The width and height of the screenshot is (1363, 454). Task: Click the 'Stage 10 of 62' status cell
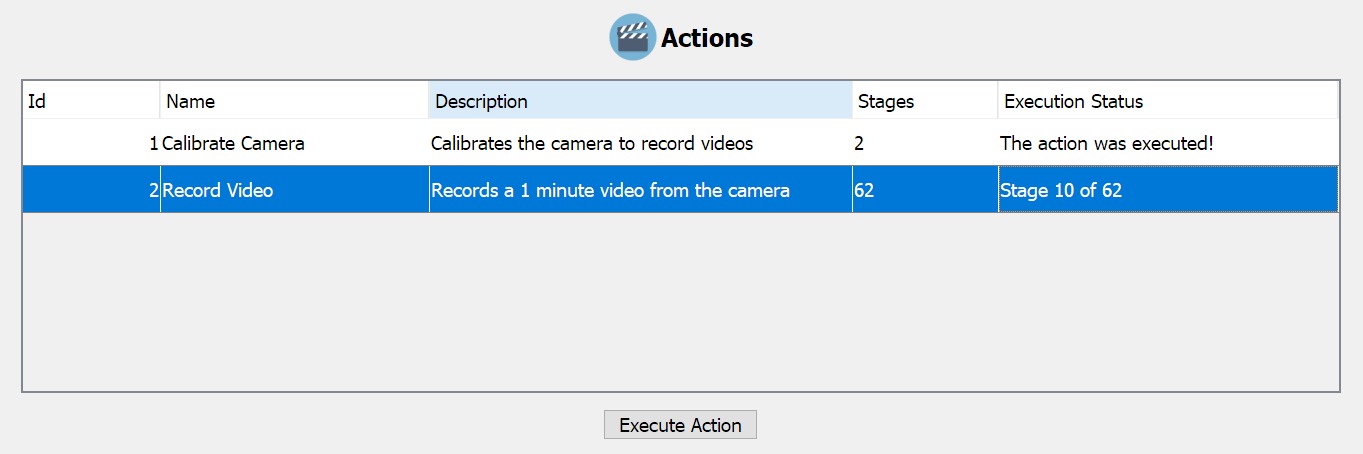[x=1061, y=190]
